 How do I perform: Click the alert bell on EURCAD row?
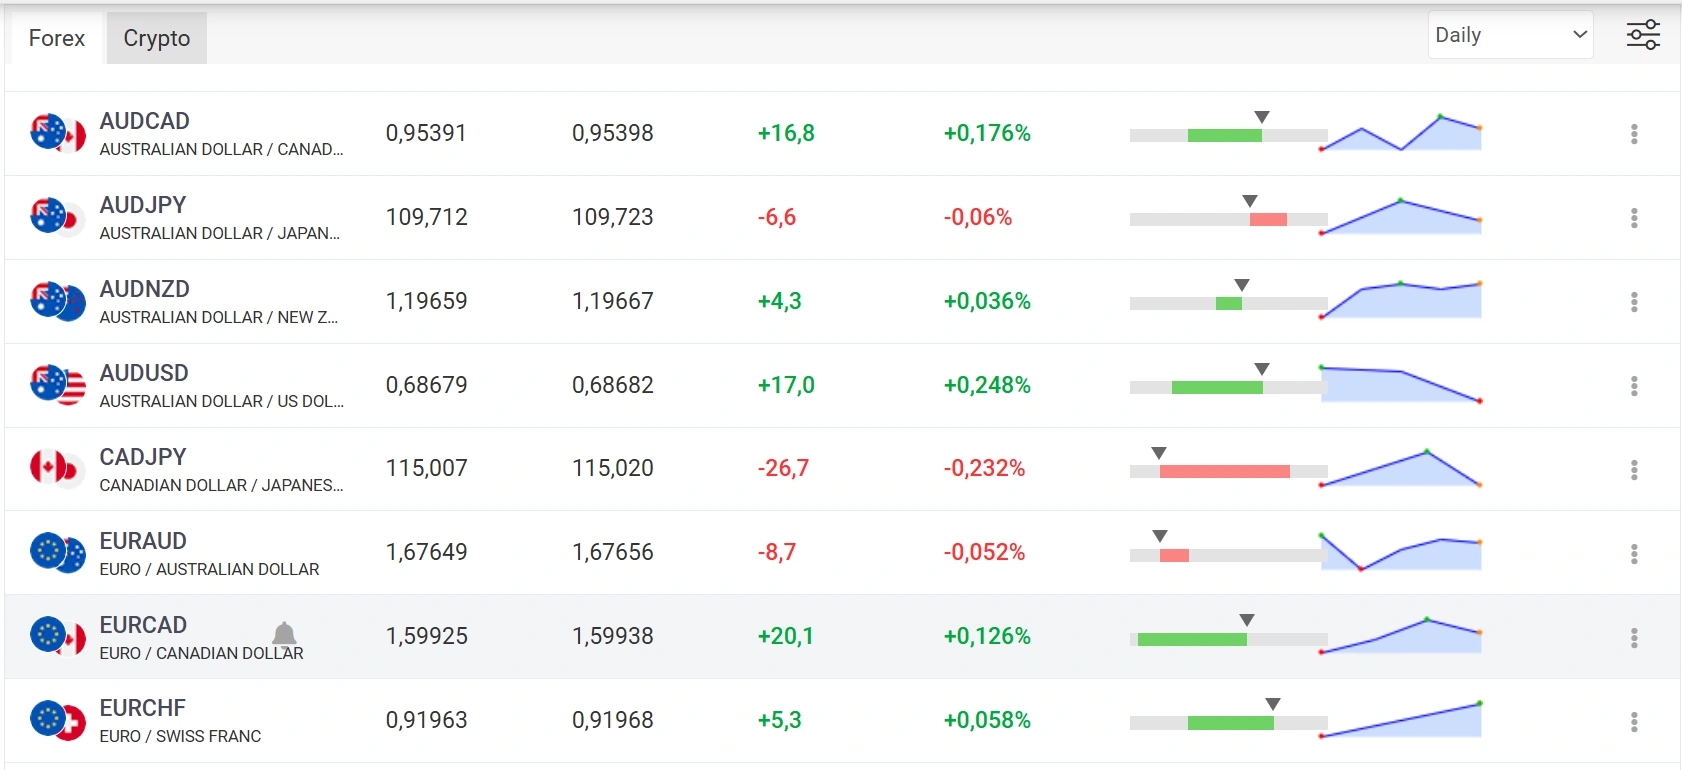(x=284, y=634)
